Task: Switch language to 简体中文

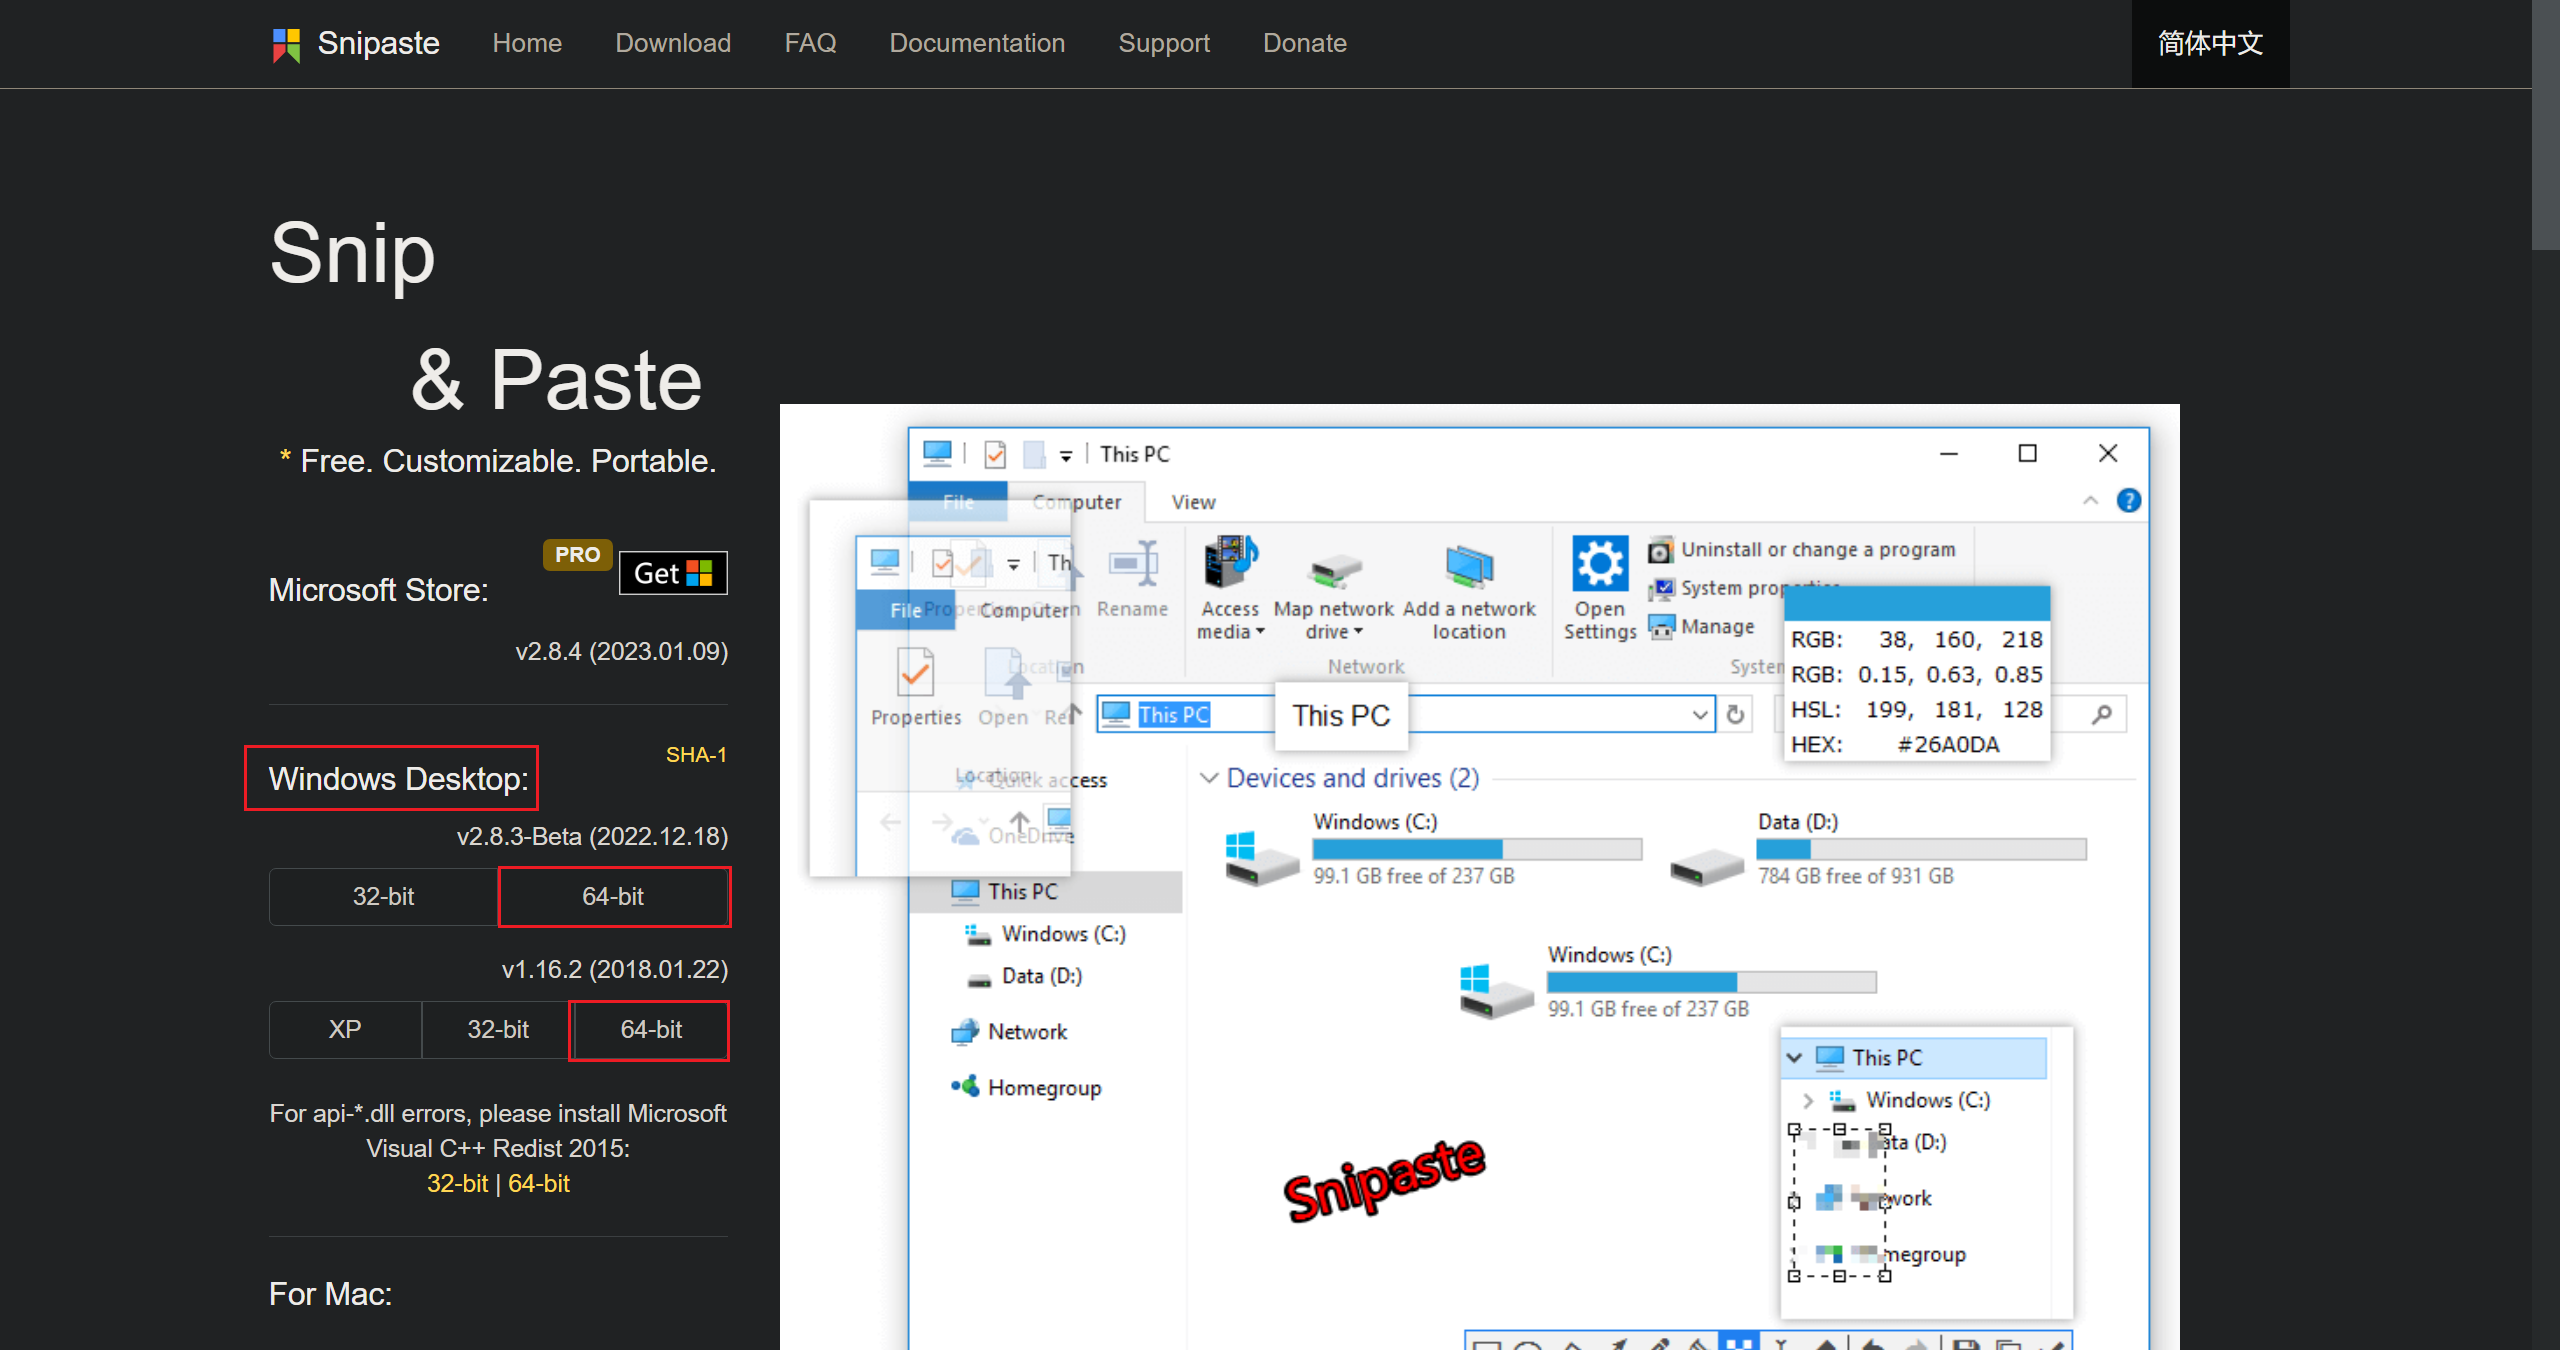Action: coord(2210,43)
